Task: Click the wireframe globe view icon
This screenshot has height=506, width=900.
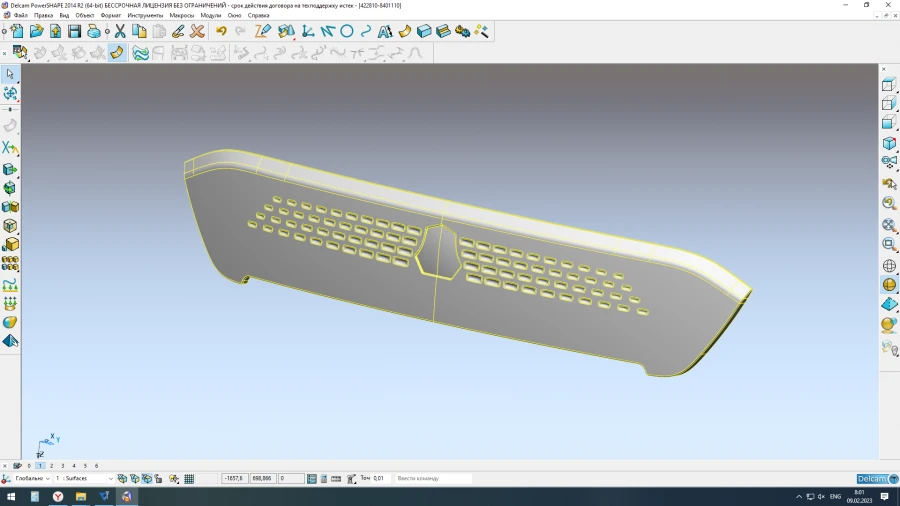Action: pyautogui.click(x=888, y=266)
